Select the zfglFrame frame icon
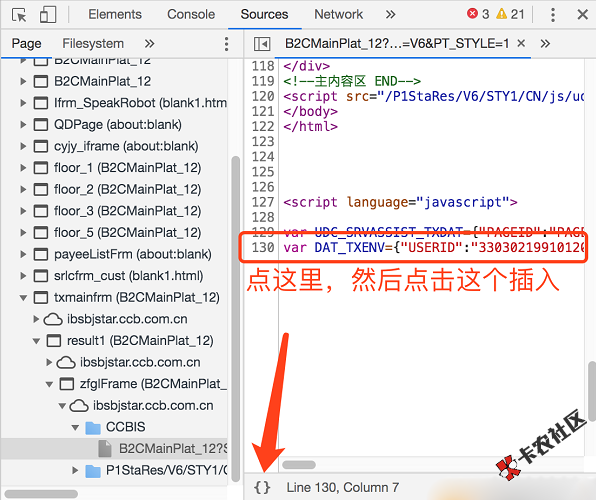Screen dimensions: 596x500 click(x=67, y=384)
